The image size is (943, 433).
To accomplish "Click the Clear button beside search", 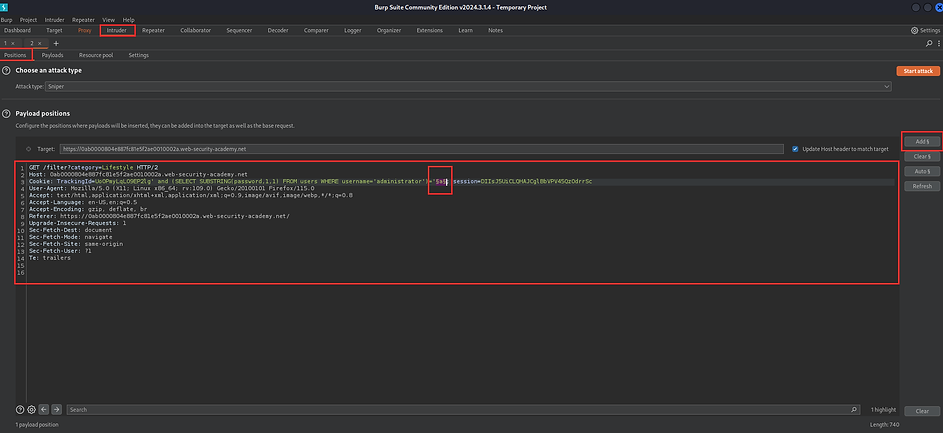I will tap(923, 411).
